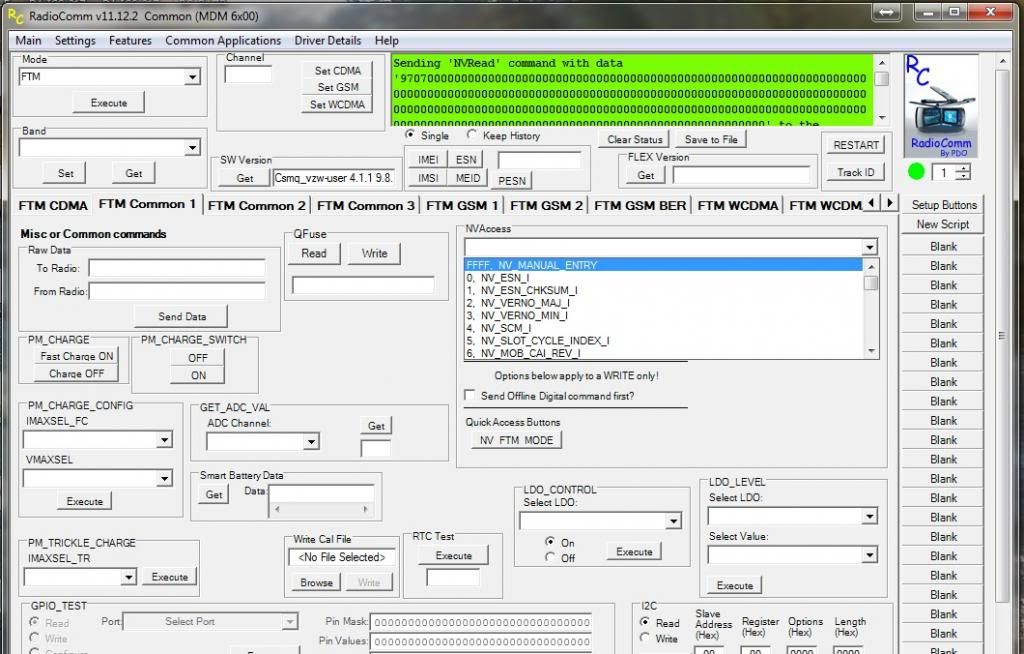Click the Fast Charge ON button

click(x=76, y=356)
